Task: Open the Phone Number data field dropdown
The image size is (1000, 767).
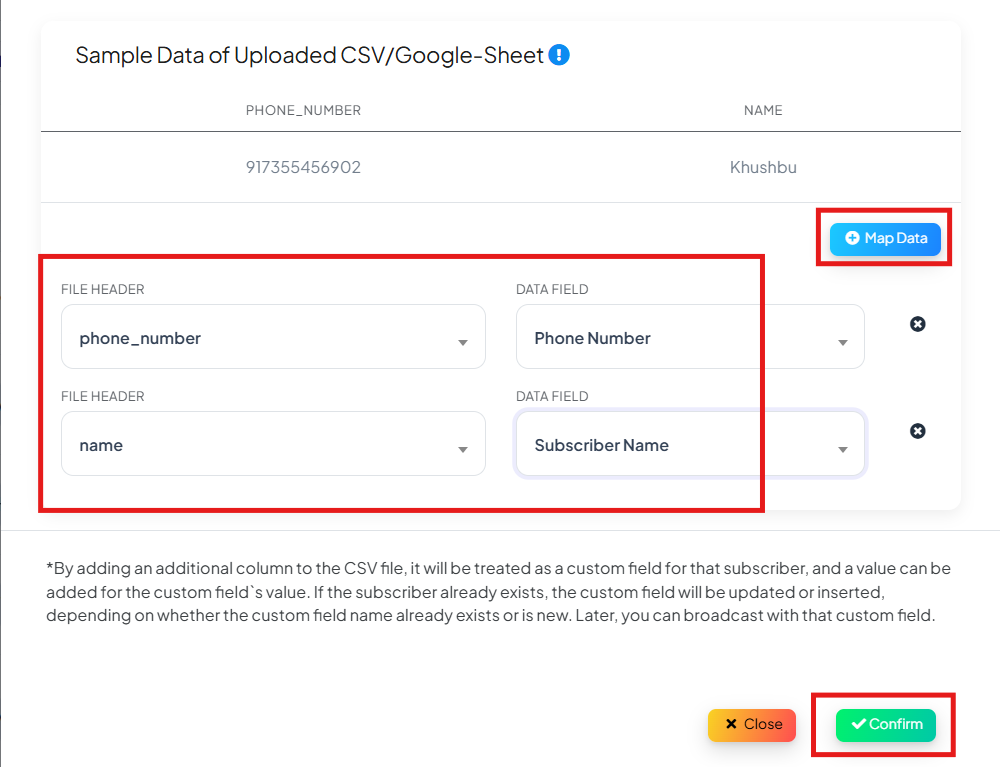Action: (690, 337)
